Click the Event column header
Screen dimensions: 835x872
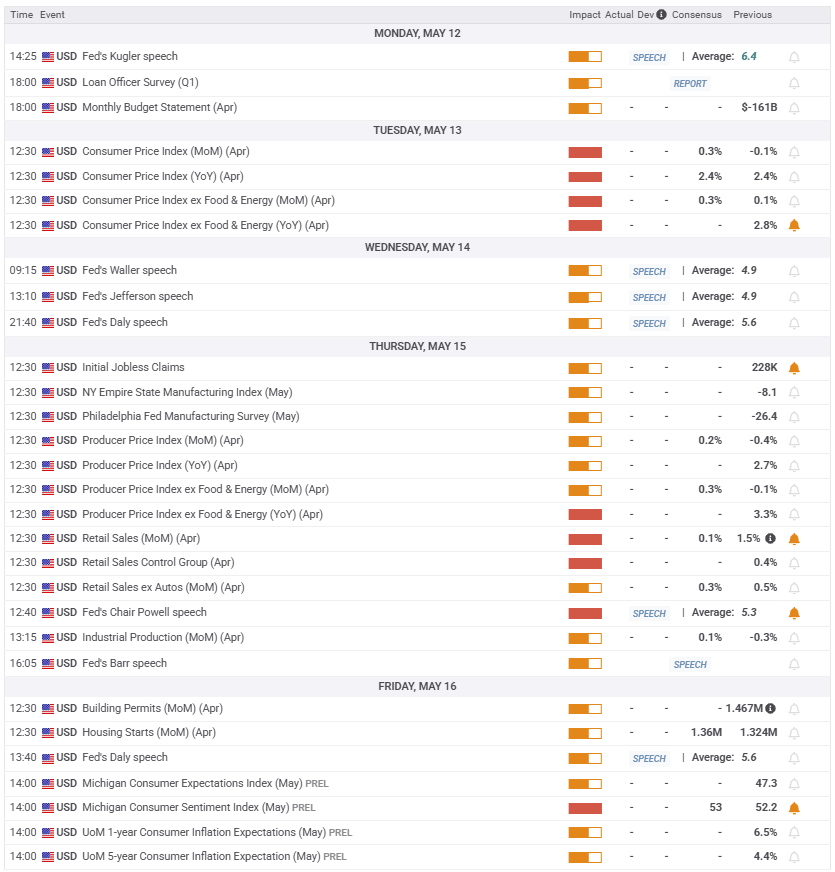pyautogui.click(x=52, y=14)
